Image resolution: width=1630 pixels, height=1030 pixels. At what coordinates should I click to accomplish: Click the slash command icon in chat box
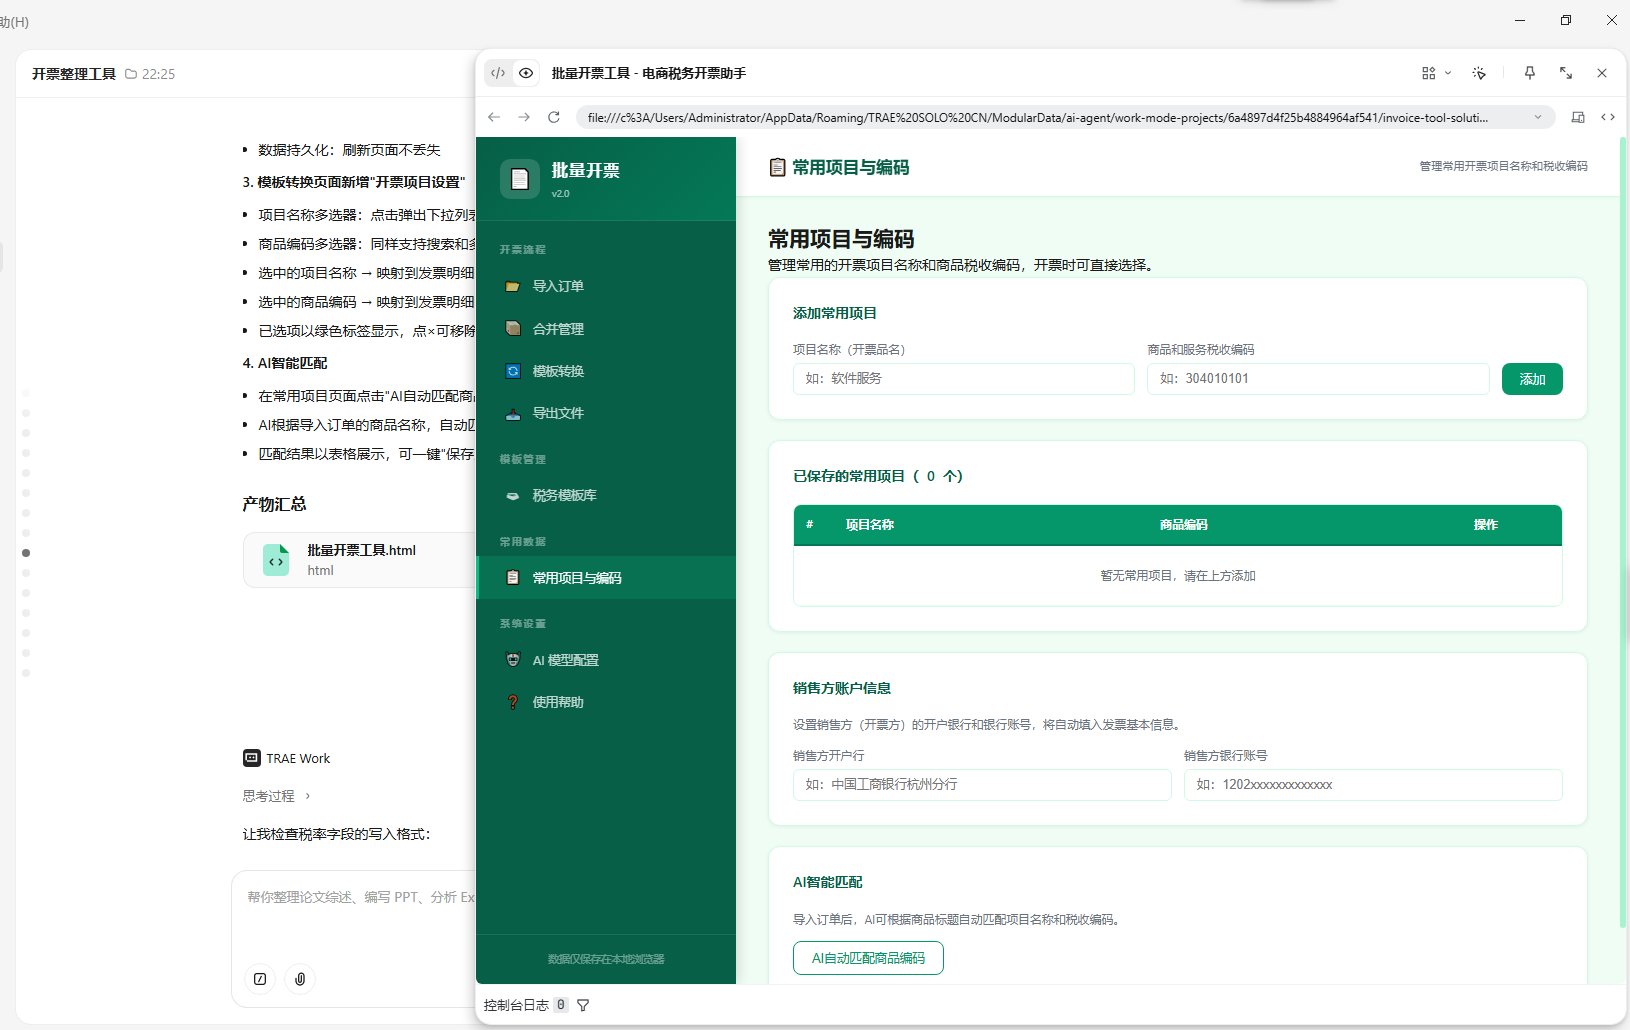[x=260, y=979]
